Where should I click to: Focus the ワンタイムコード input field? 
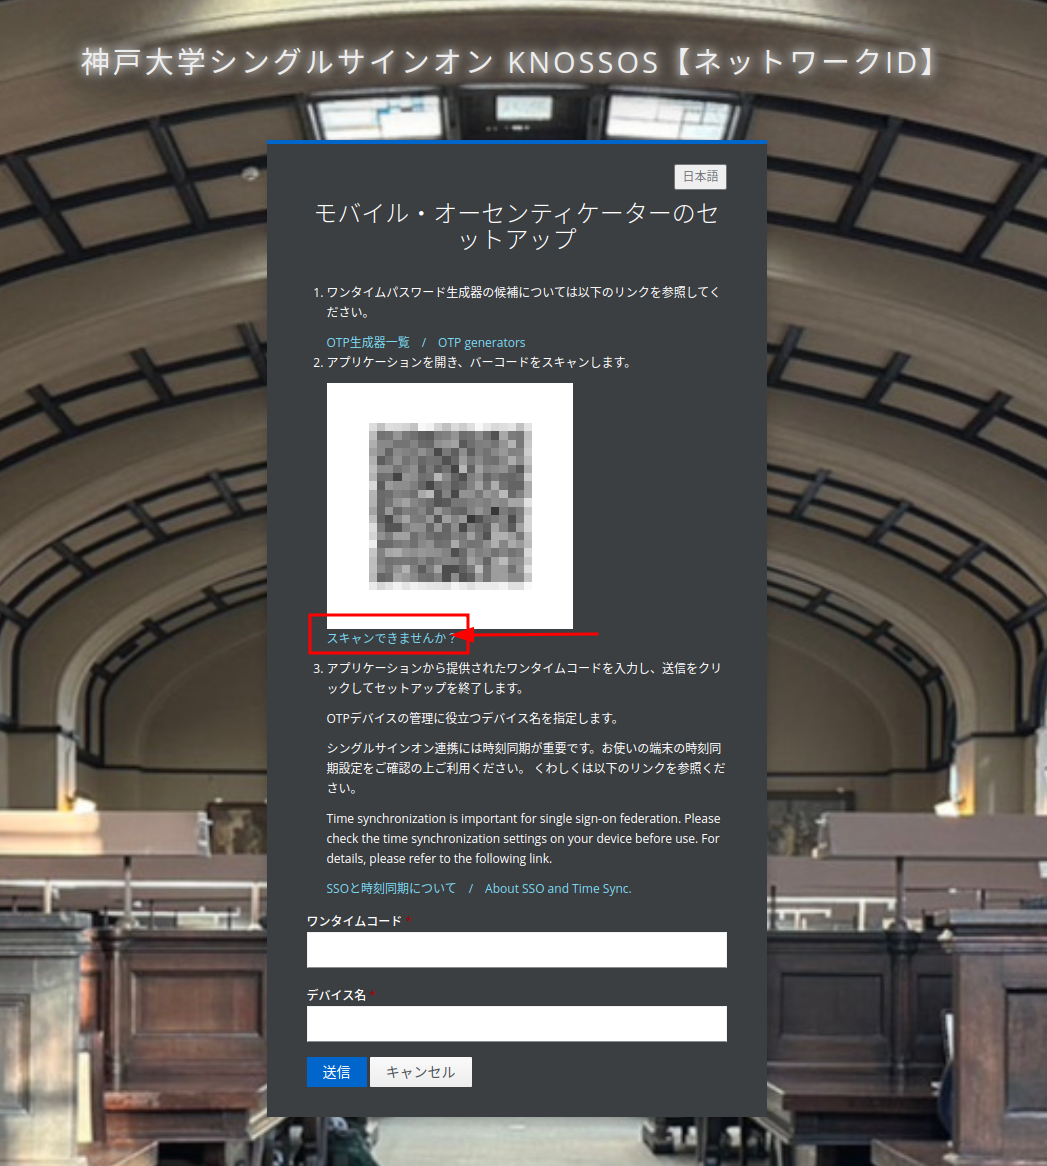(x=517, y=950)
